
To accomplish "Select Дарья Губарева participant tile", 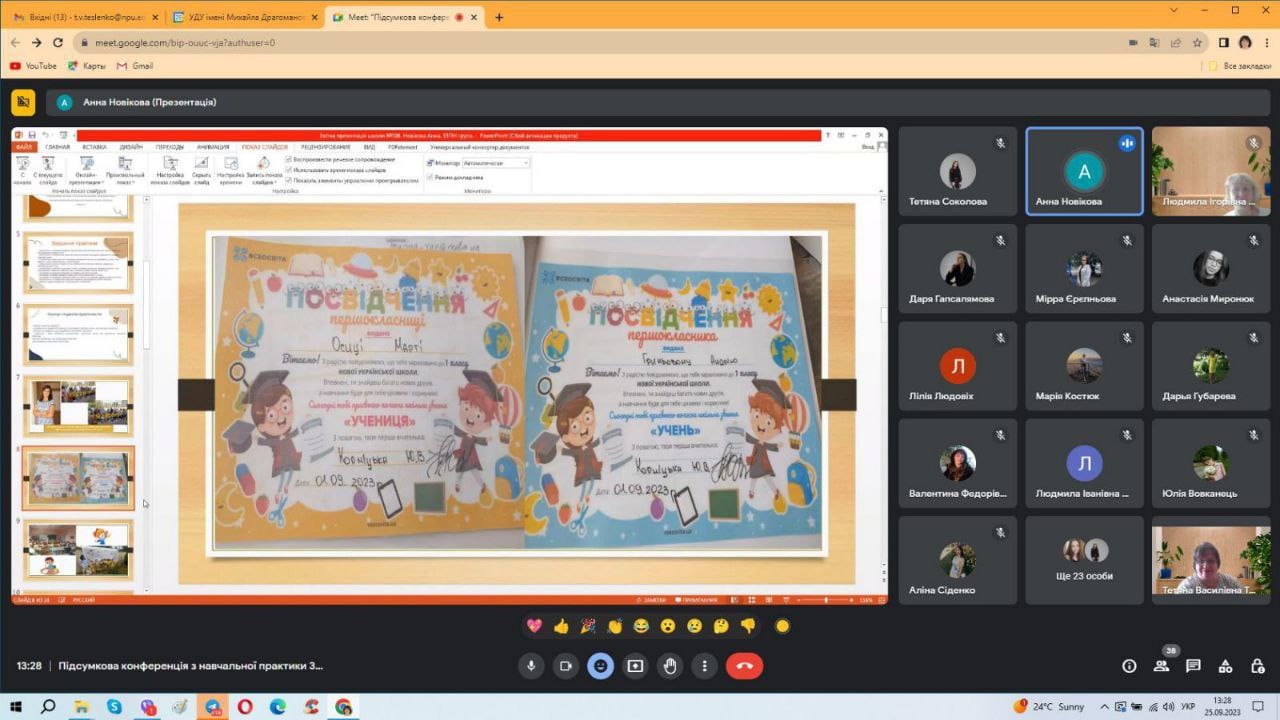I will pyautogui.click(x=1211, y=365).
